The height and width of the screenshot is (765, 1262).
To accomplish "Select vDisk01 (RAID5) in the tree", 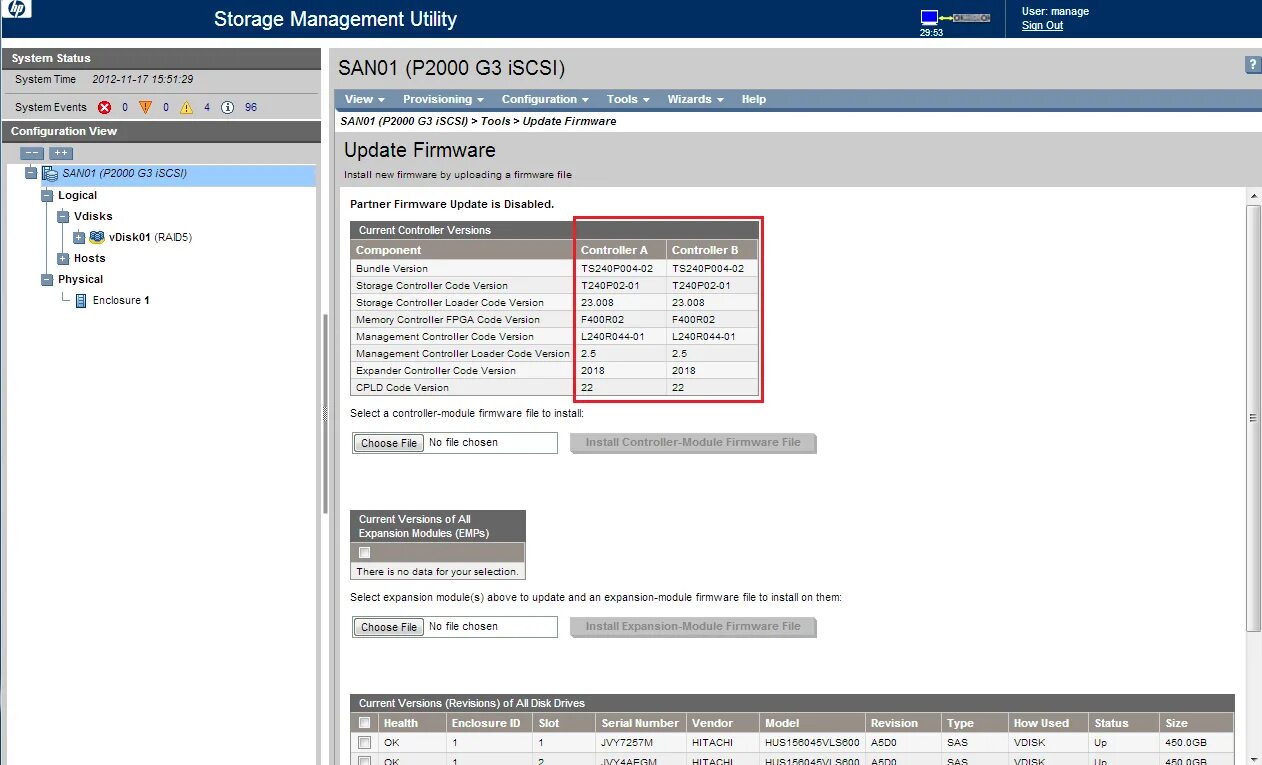I will pyautogui.click(x=150, y=238).
